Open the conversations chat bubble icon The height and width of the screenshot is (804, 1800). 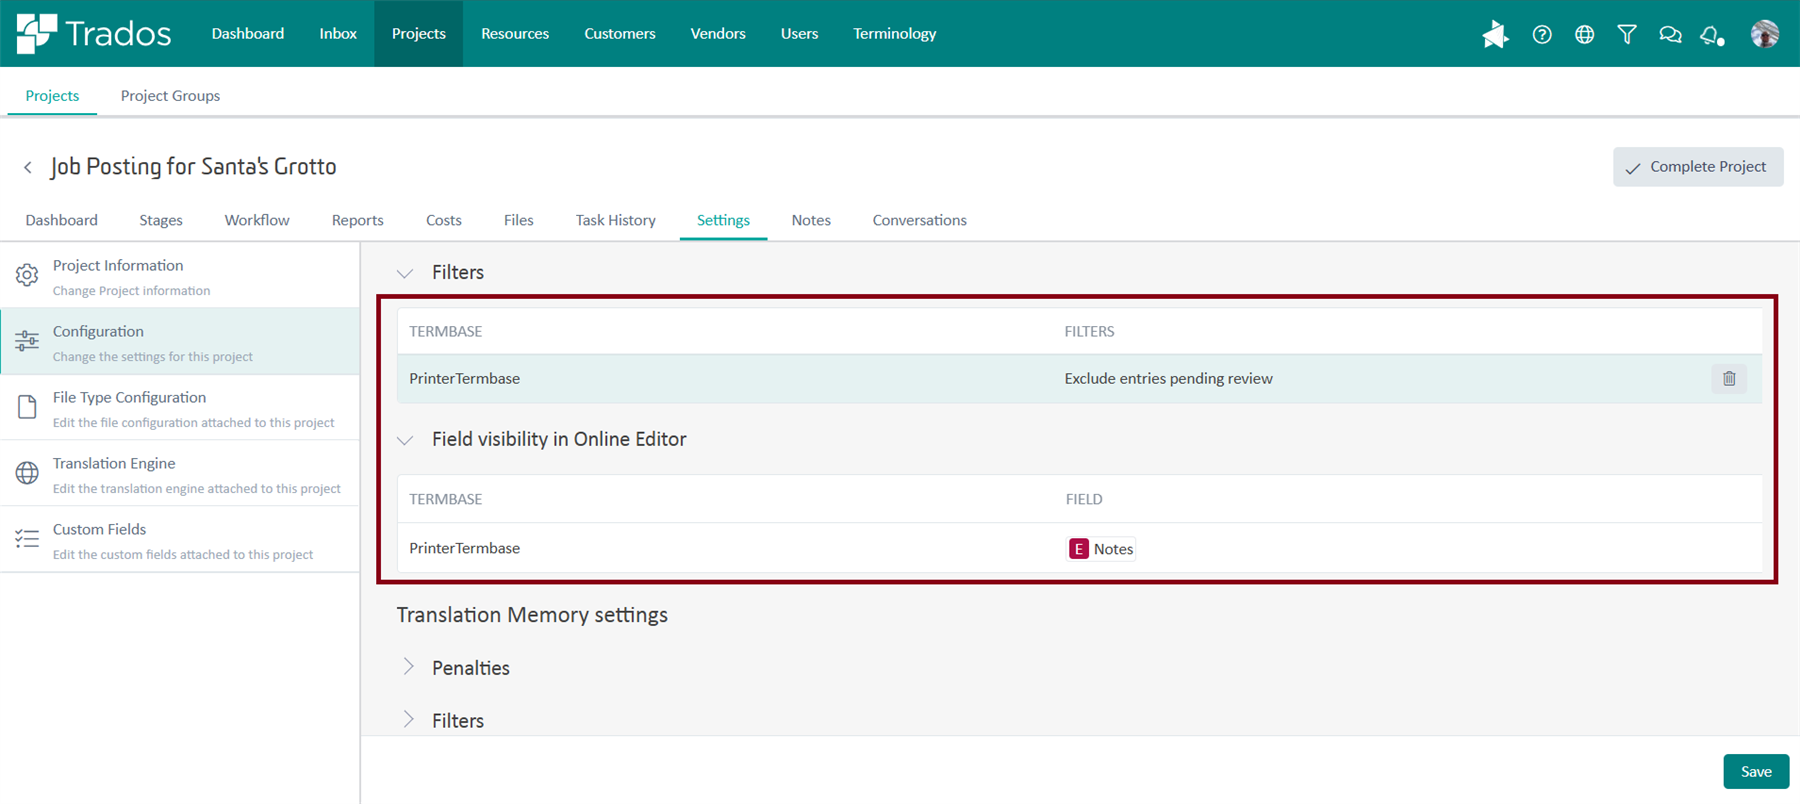click(1670, 34)
